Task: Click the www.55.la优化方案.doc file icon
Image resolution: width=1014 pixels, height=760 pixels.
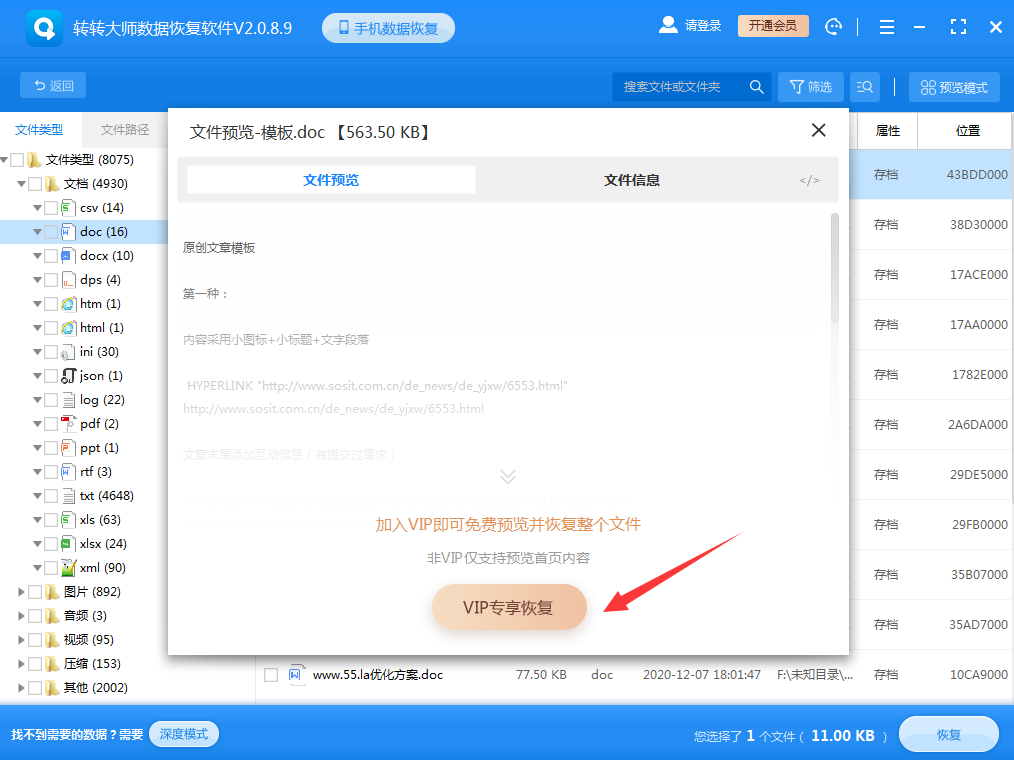Action: coord(296,675)
